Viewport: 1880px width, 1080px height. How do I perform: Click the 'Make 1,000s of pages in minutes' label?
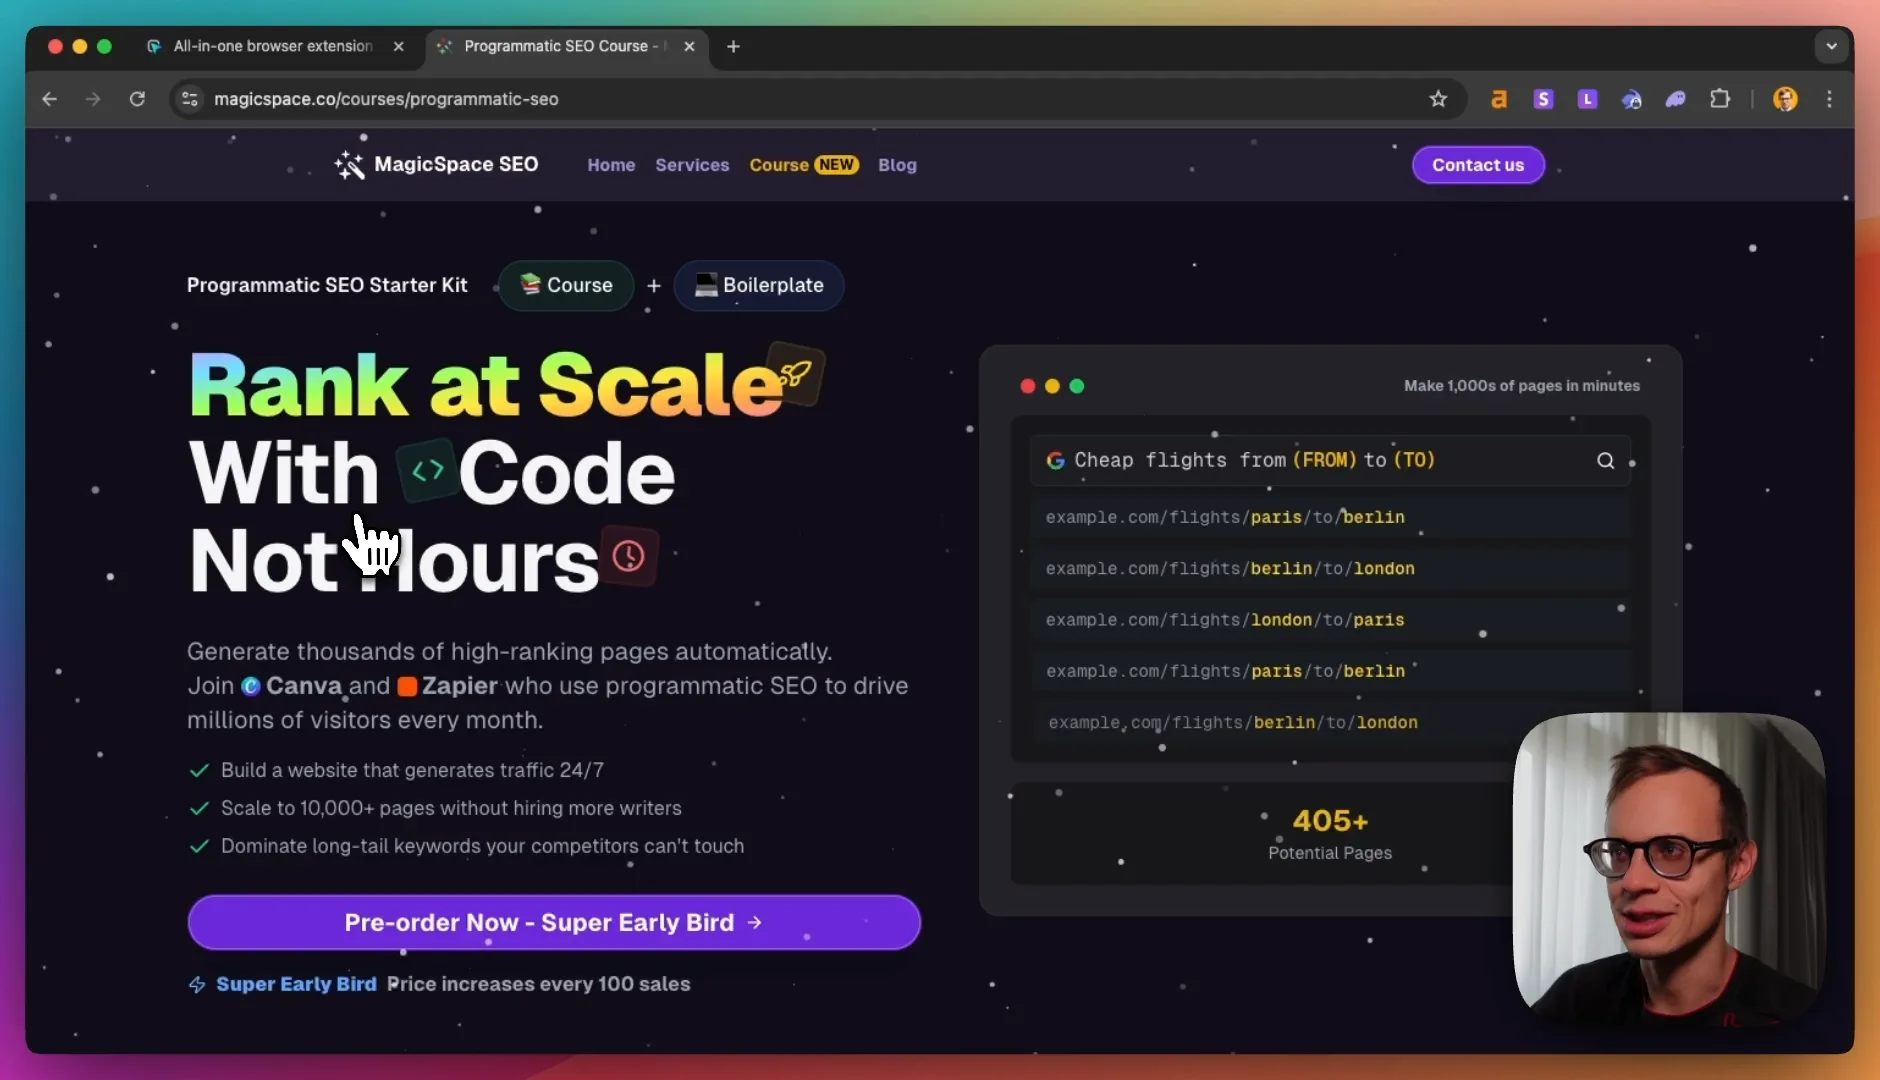(1522, 386)
